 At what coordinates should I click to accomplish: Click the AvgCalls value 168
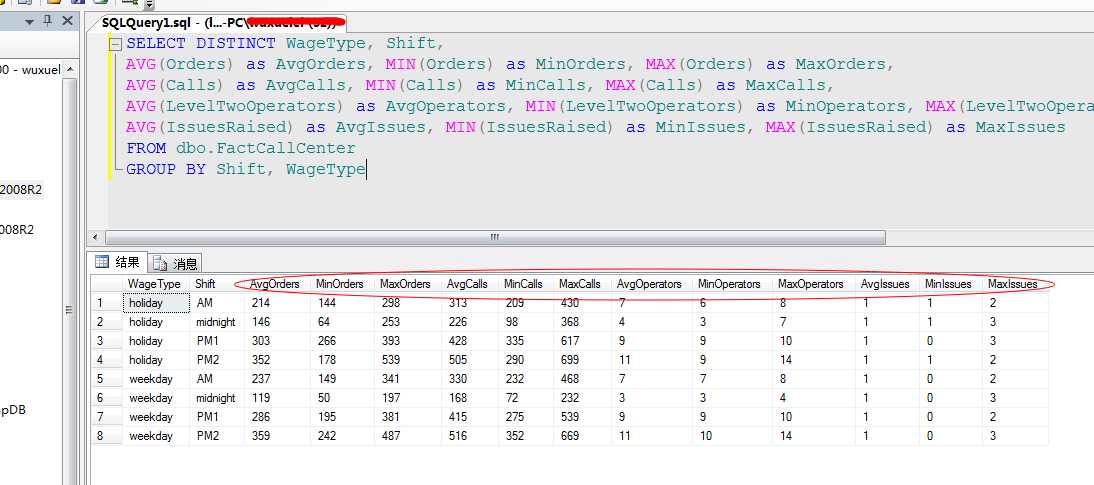coord(470,398)
